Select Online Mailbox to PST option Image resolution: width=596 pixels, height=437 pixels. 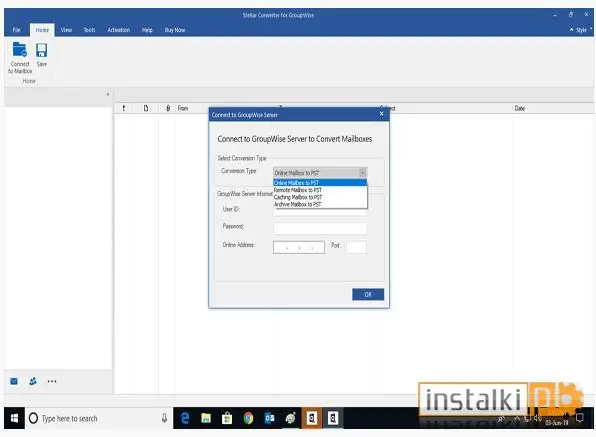pyautogui.click(x=320, y=183)
